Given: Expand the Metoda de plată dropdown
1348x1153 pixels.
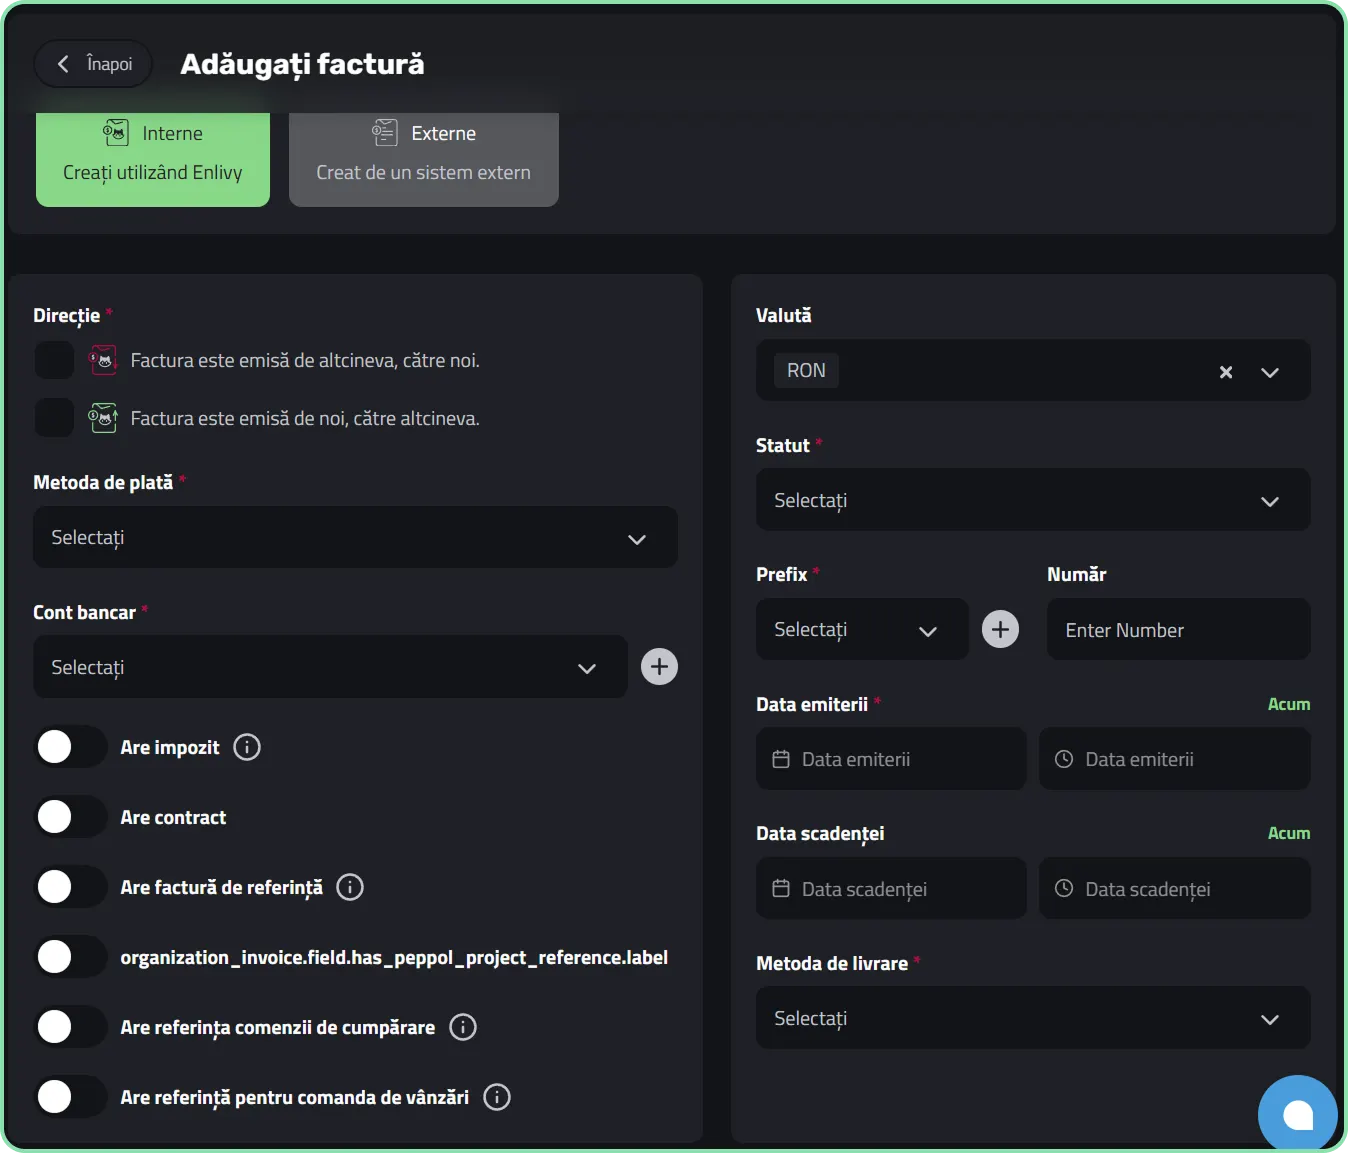Looking at the screenshot, I should 355,538.
